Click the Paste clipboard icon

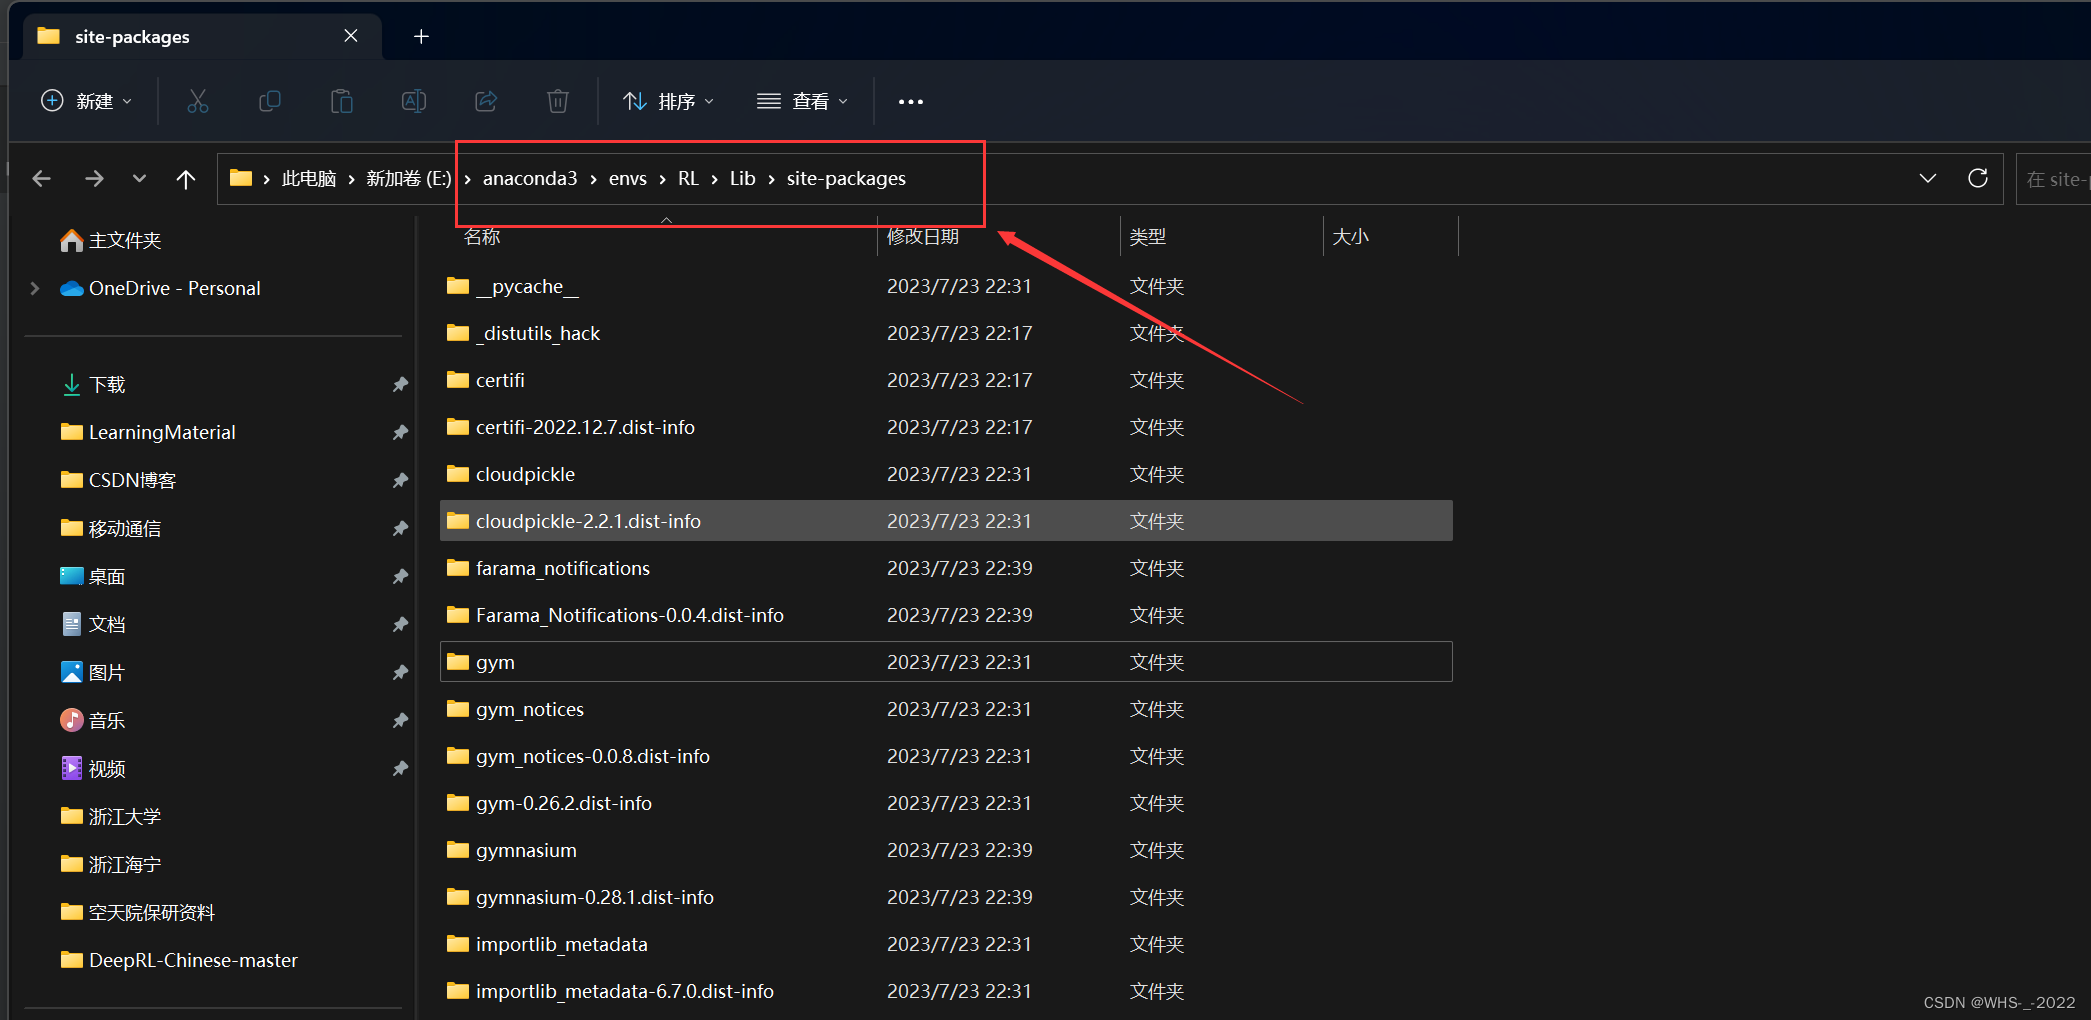click(342, 101)
